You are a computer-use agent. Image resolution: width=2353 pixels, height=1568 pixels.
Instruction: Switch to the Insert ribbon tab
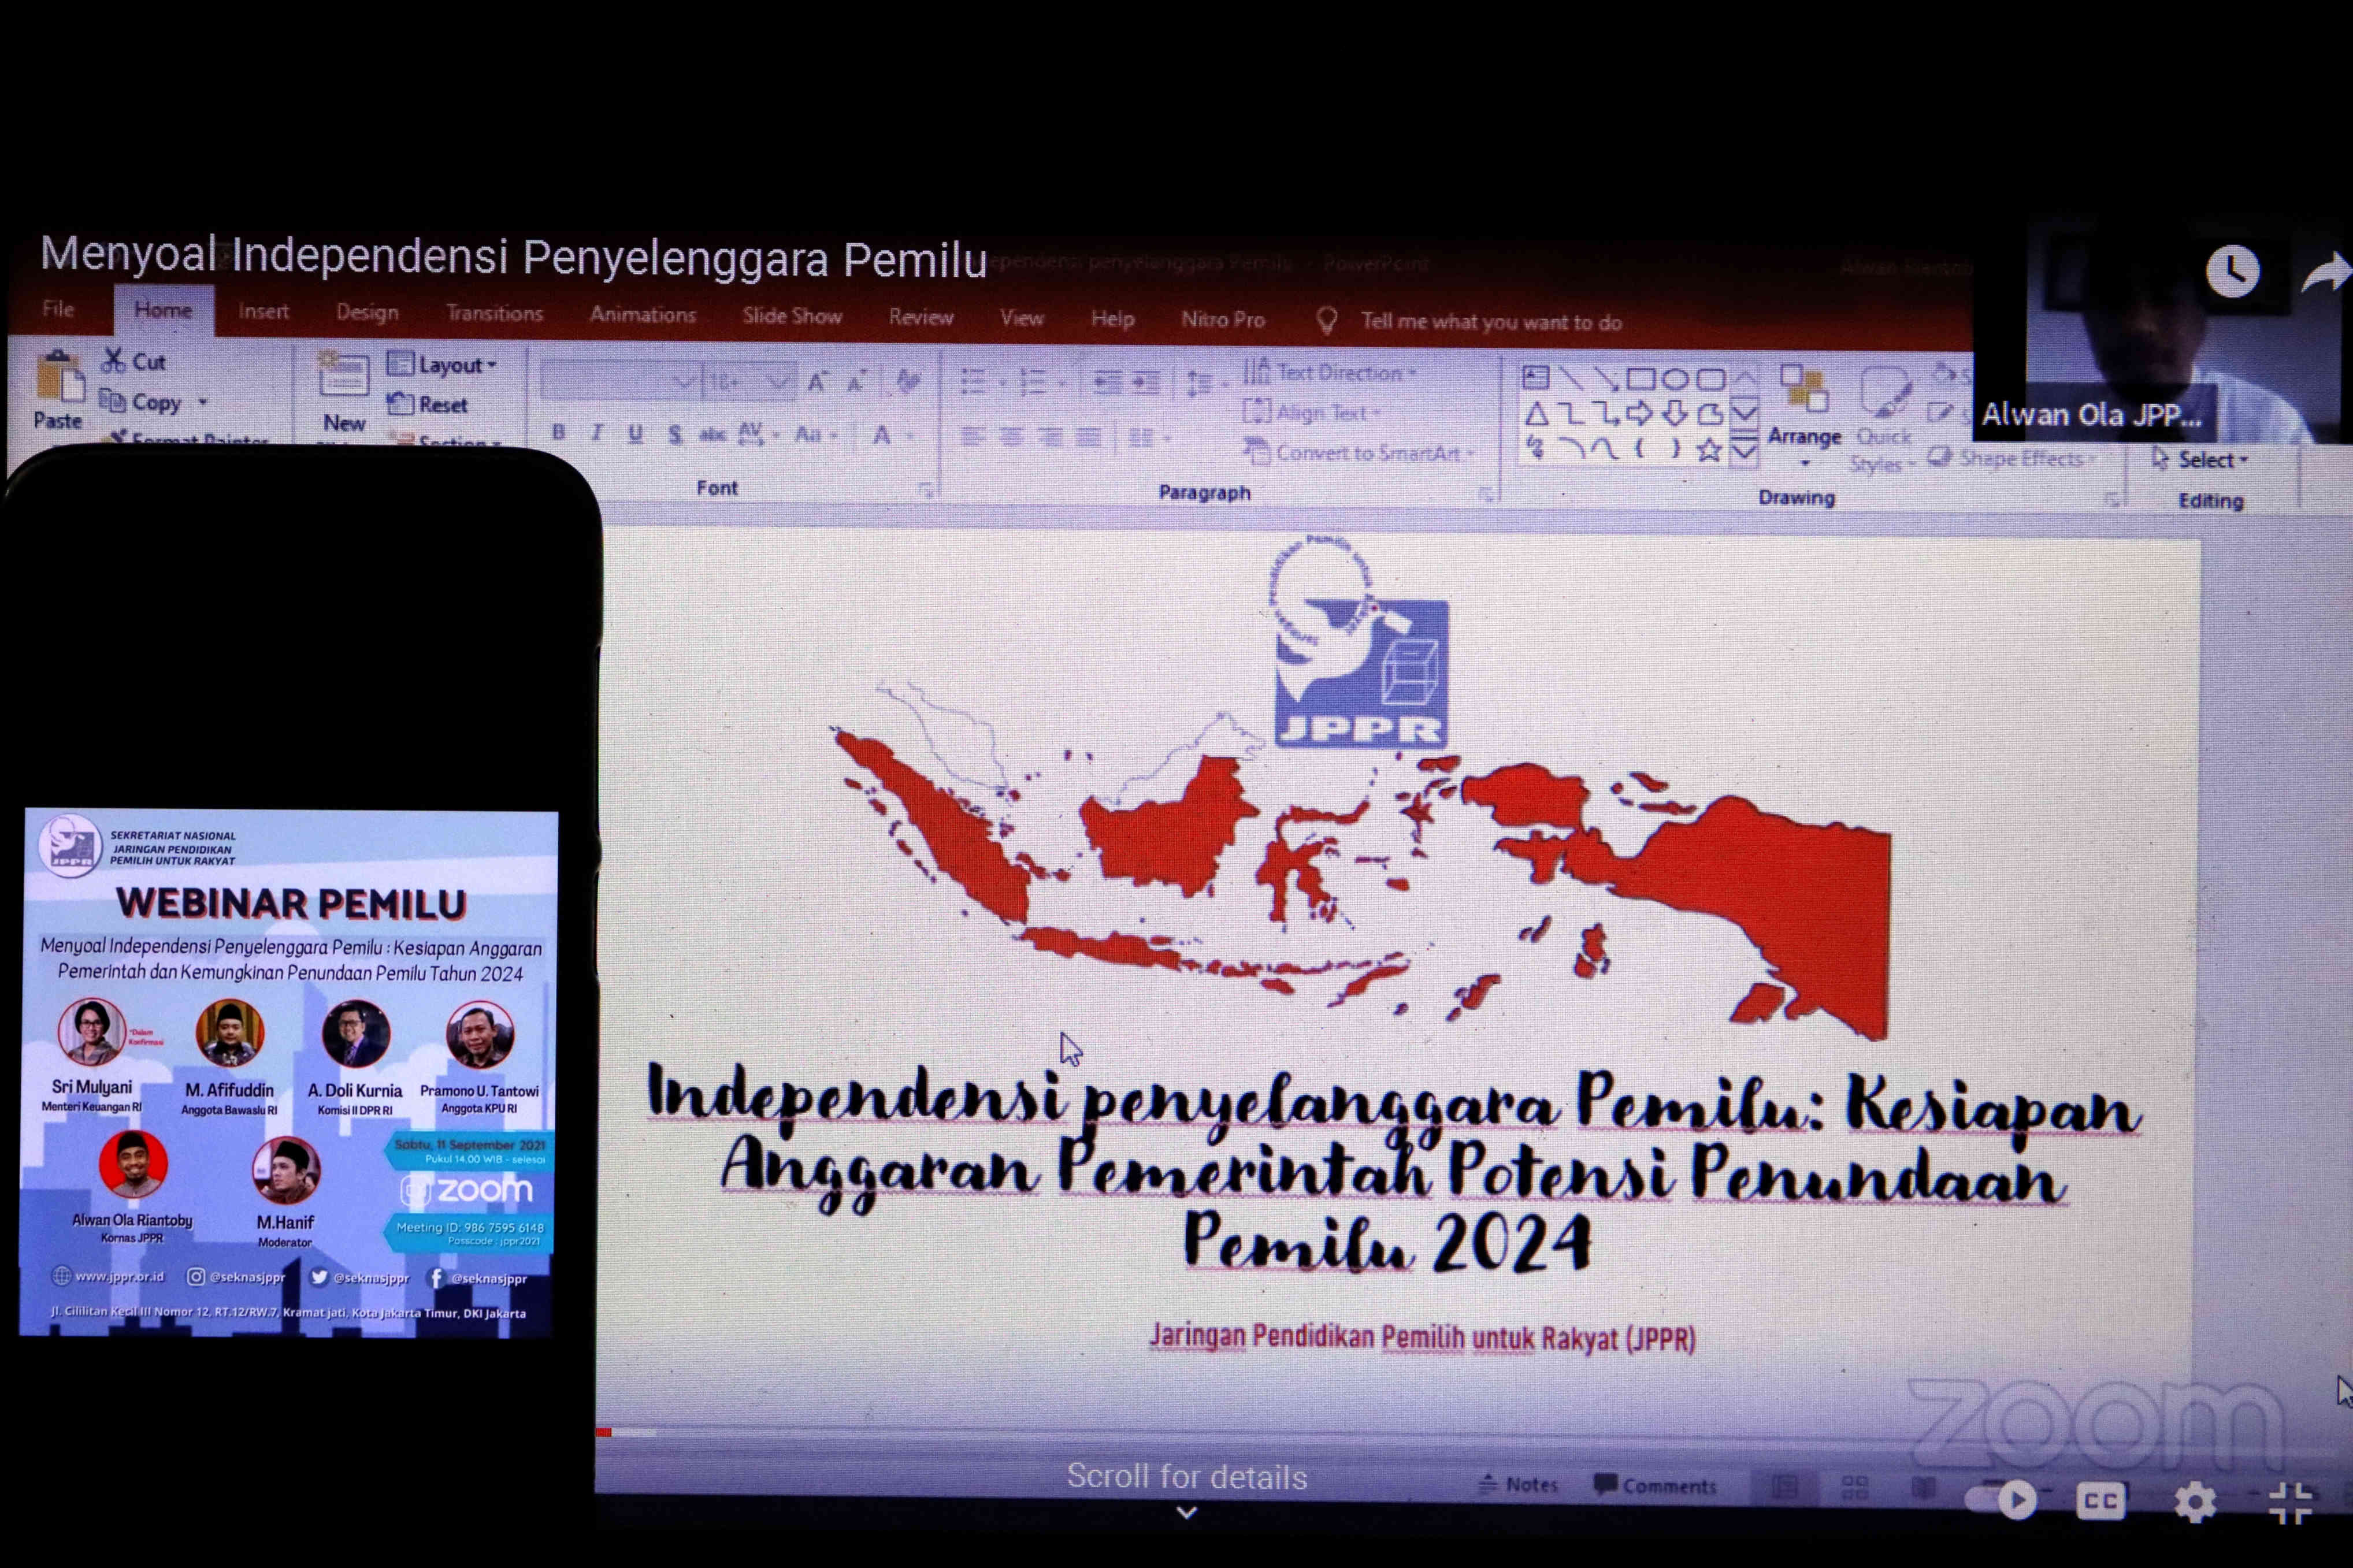click(263, 311)
